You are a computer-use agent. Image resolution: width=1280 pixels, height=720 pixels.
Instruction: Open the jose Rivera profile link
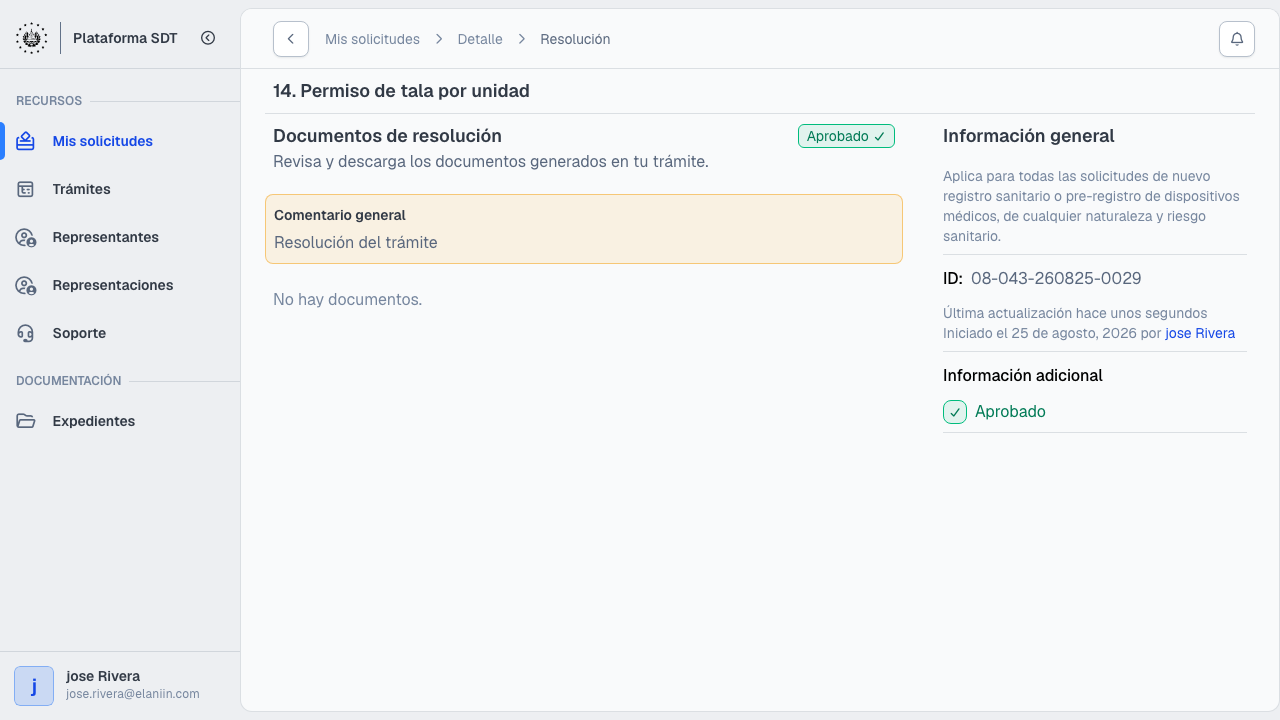[x=1200, y=333]
